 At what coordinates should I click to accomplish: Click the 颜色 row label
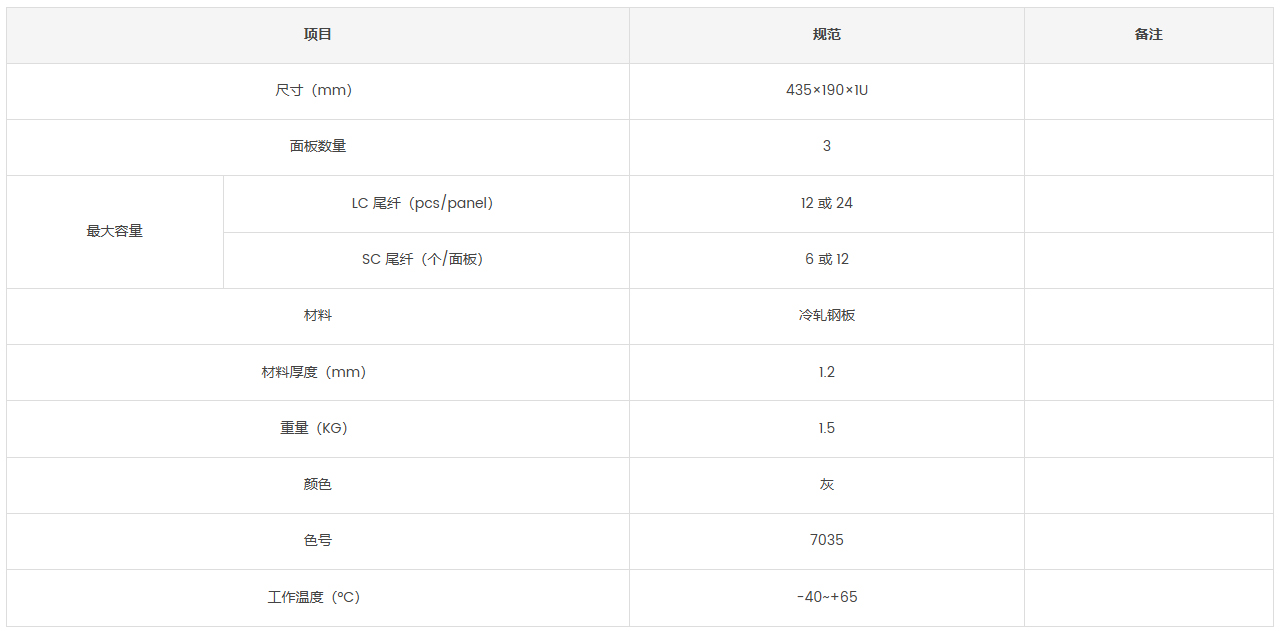coord(318,485)
